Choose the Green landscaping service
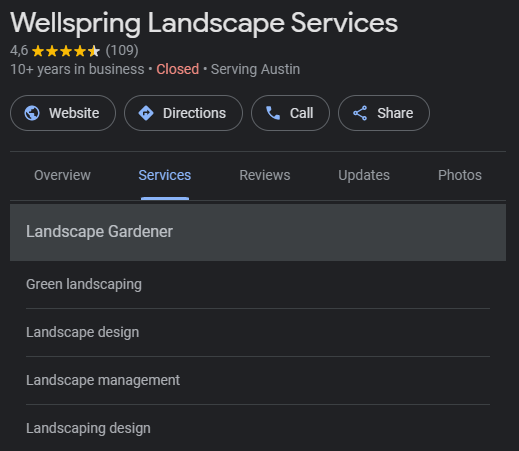This screenshot has height=451, width=519. point(258,285)
